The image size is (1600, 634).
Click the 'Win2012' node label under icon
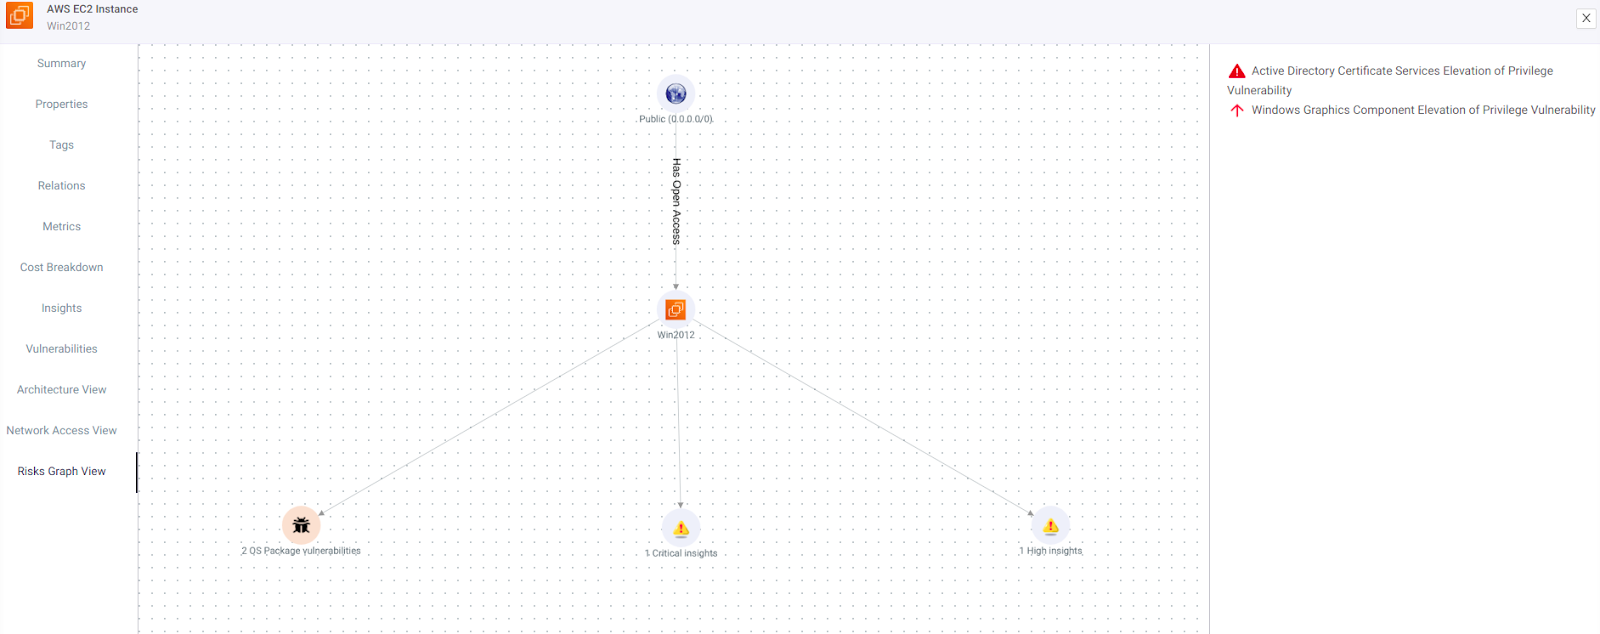pyautogui.click(x=676, y=335)
